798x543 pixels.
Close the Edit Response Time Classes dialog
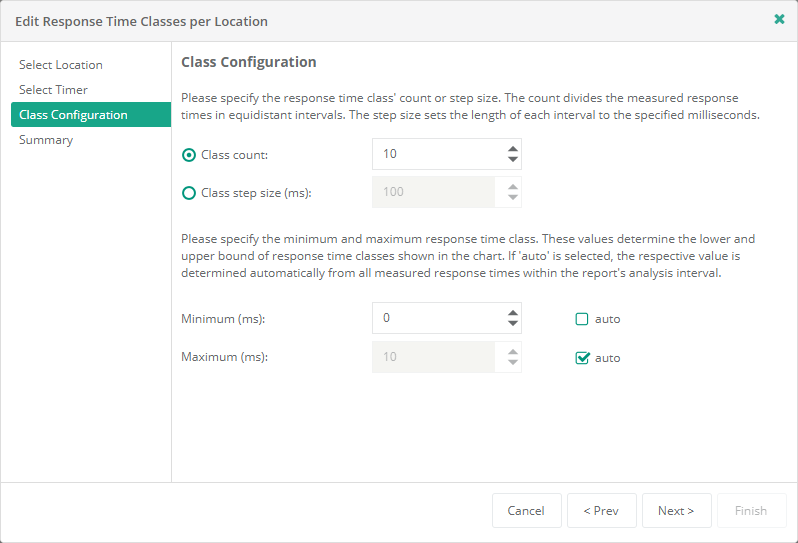[x=779, y=19]
